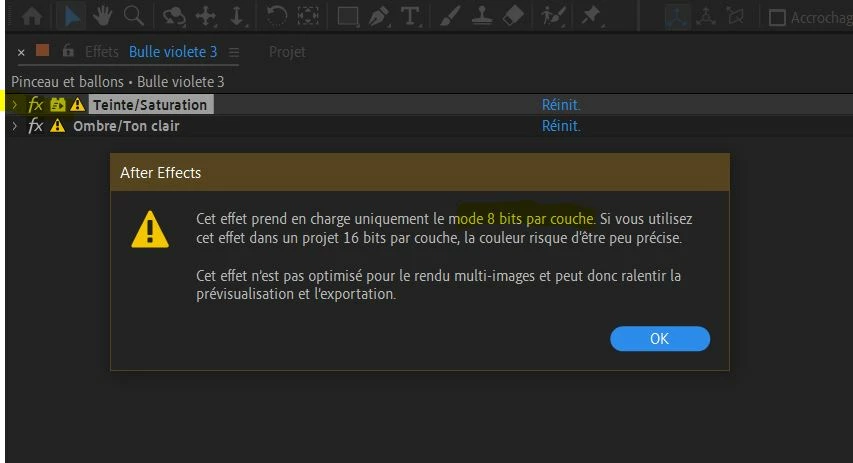Click OK in the After Effects dialog
Screen dimensions: 853x463
660,338
